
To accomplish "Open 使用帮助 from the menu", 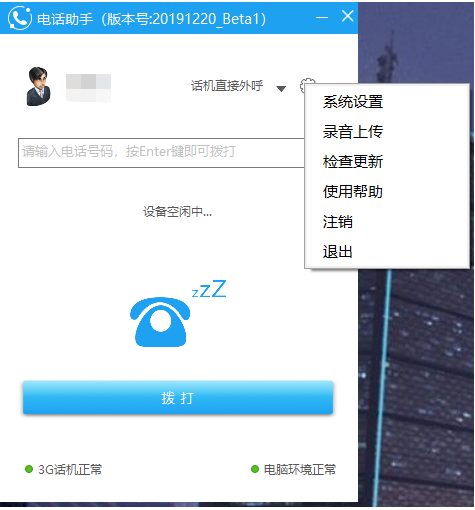I will coord(353,192).
